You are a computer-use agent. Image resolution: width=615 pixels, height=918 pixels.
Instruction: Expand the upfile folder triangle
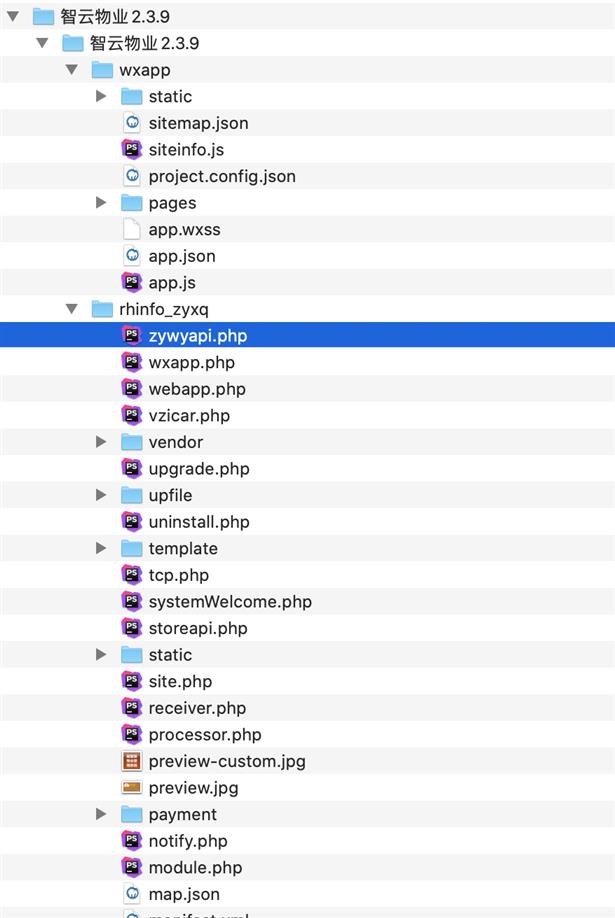[x=101, y=495]
